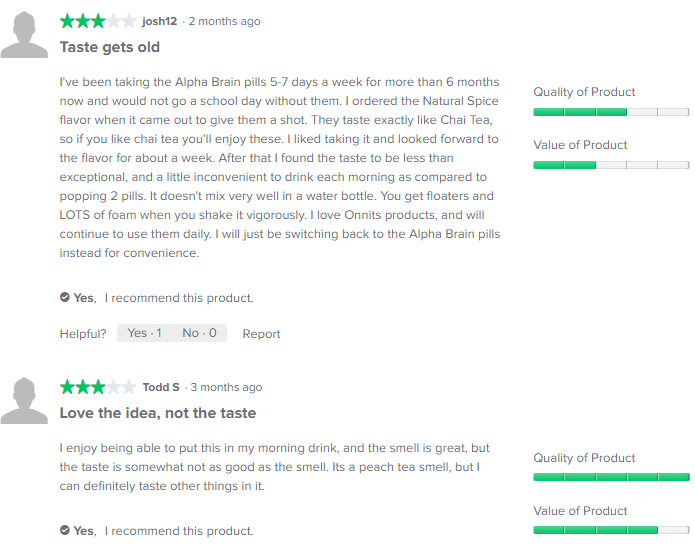Click Todd S reviewer username
This screenshot has width=695, height=545.
161,387
